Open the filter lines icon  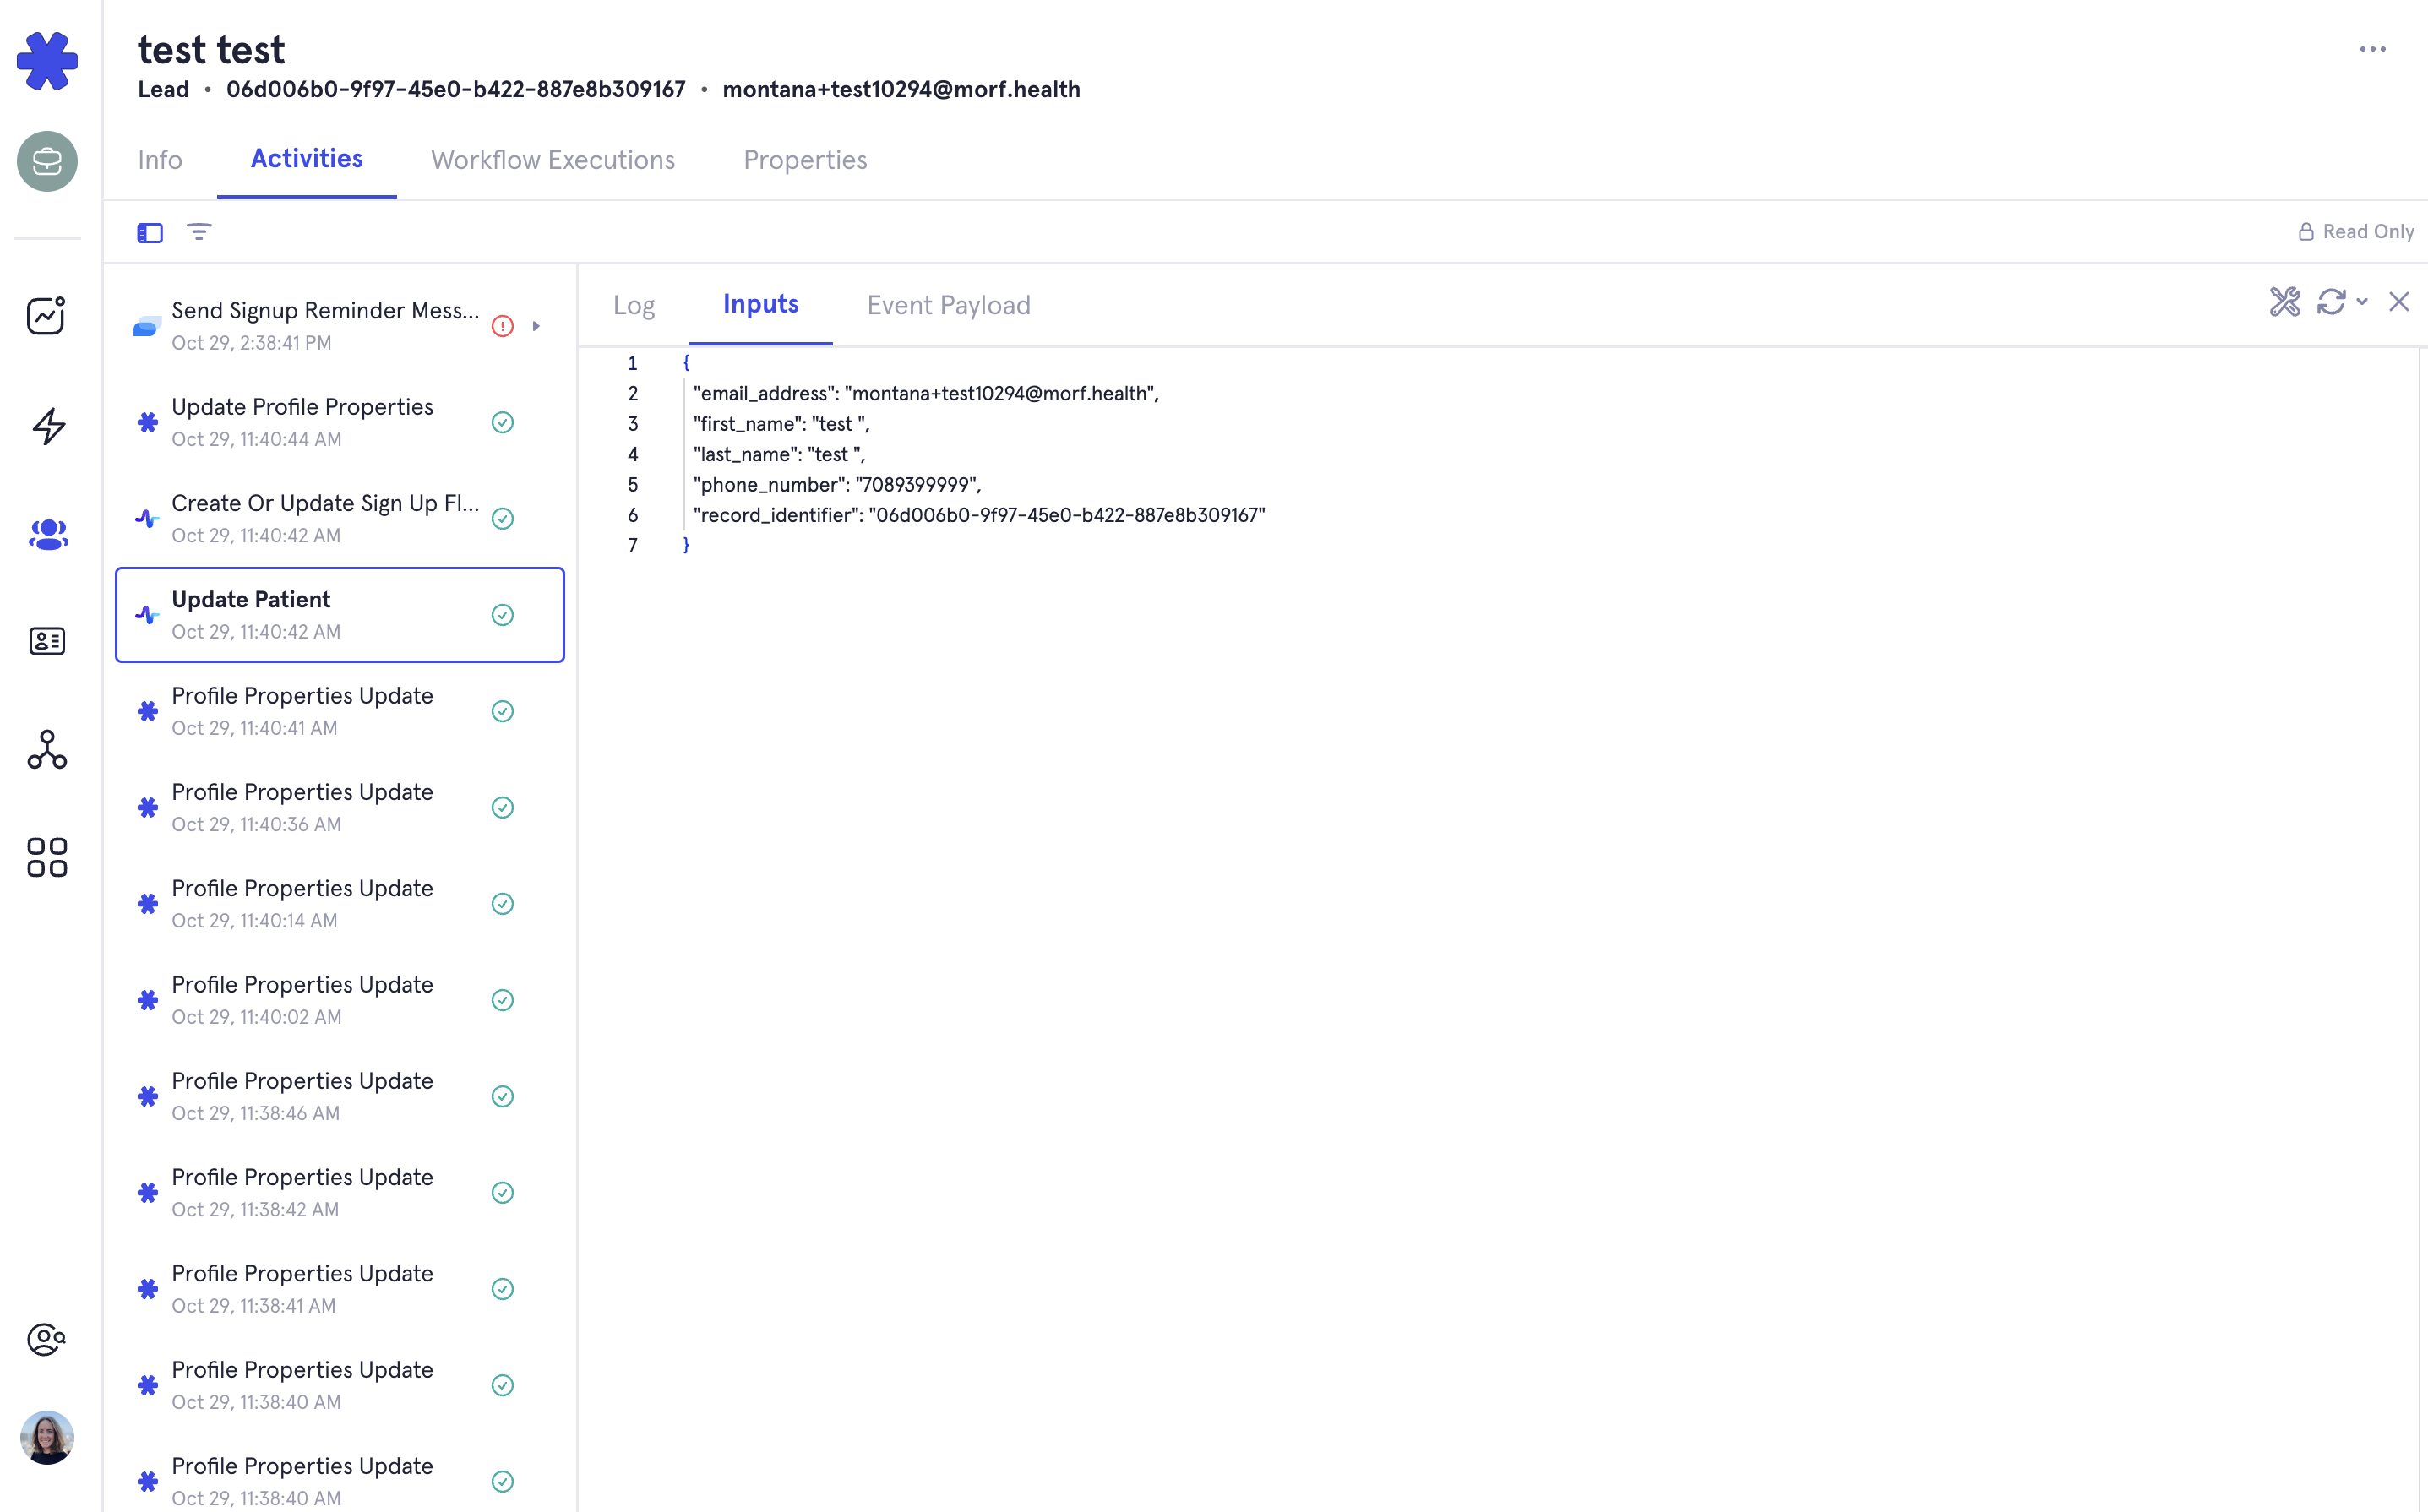(x=199, y=232)
